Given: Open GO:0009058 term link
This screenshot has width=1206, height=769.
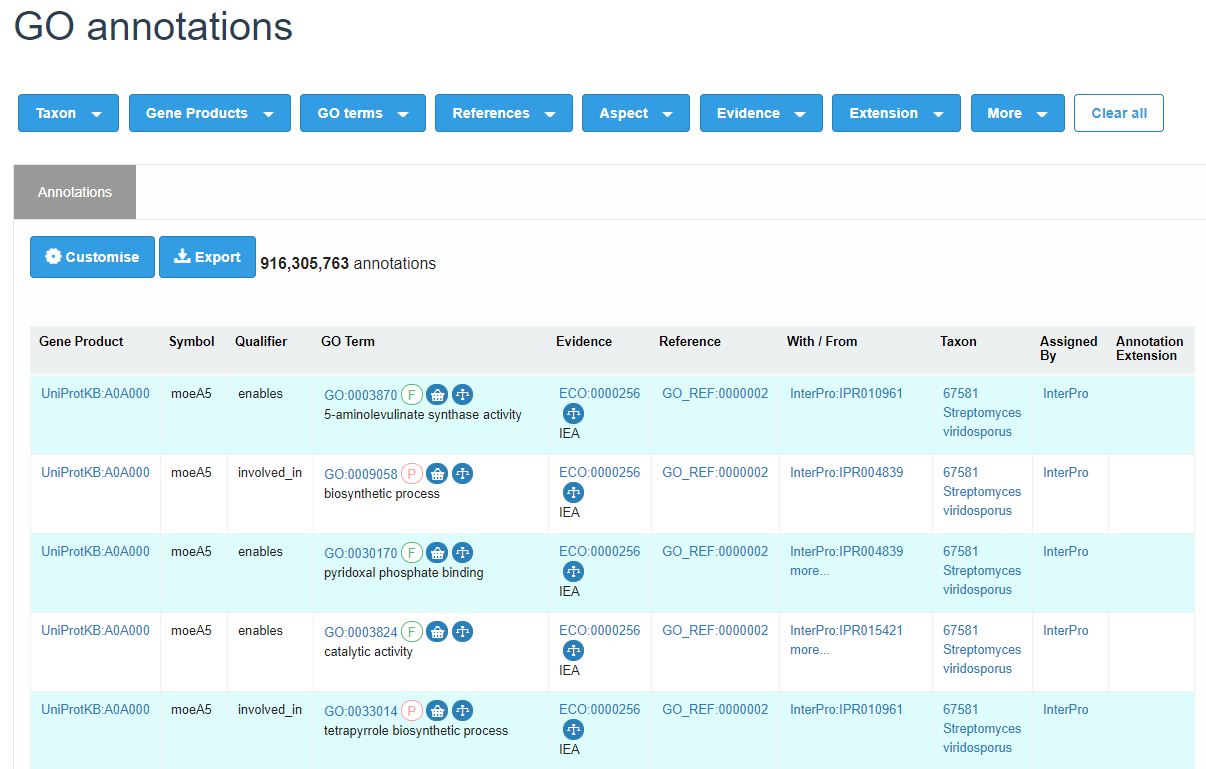Looking at the screenshot, I should click(x=361, y=474).
